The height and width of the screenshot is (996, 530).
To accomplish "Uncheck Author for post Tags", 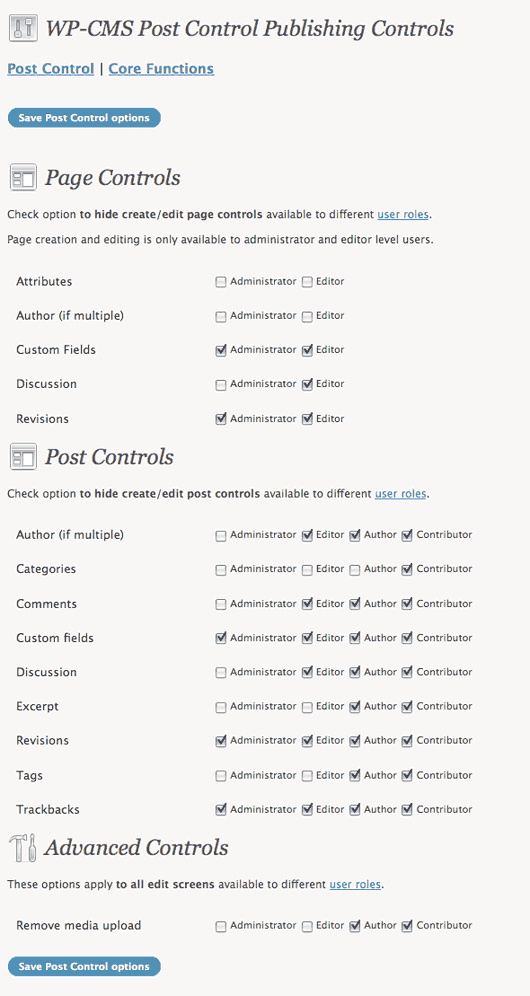I will coord(355,776).
